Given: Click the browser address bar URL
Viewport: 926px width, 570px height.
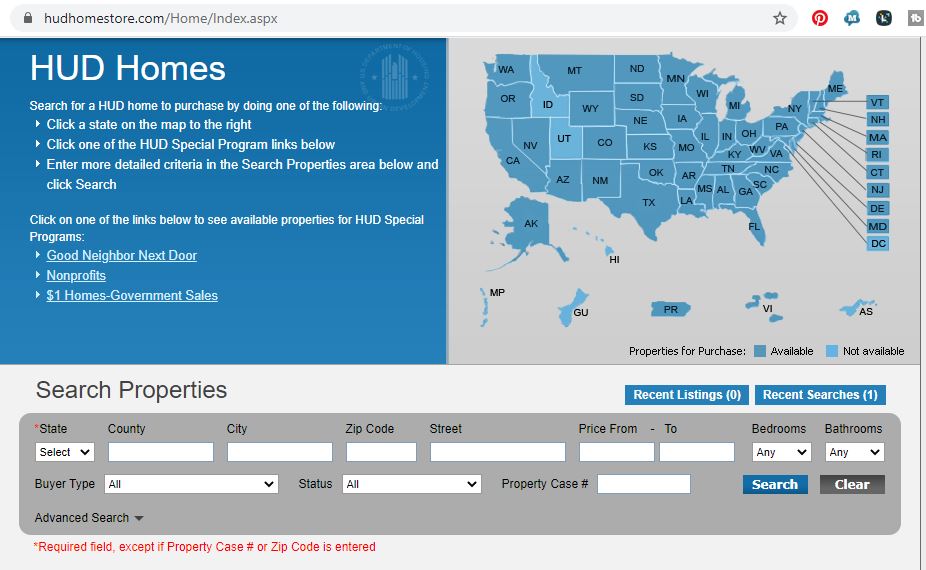Looking at the screenshot, I should point(161,18).
